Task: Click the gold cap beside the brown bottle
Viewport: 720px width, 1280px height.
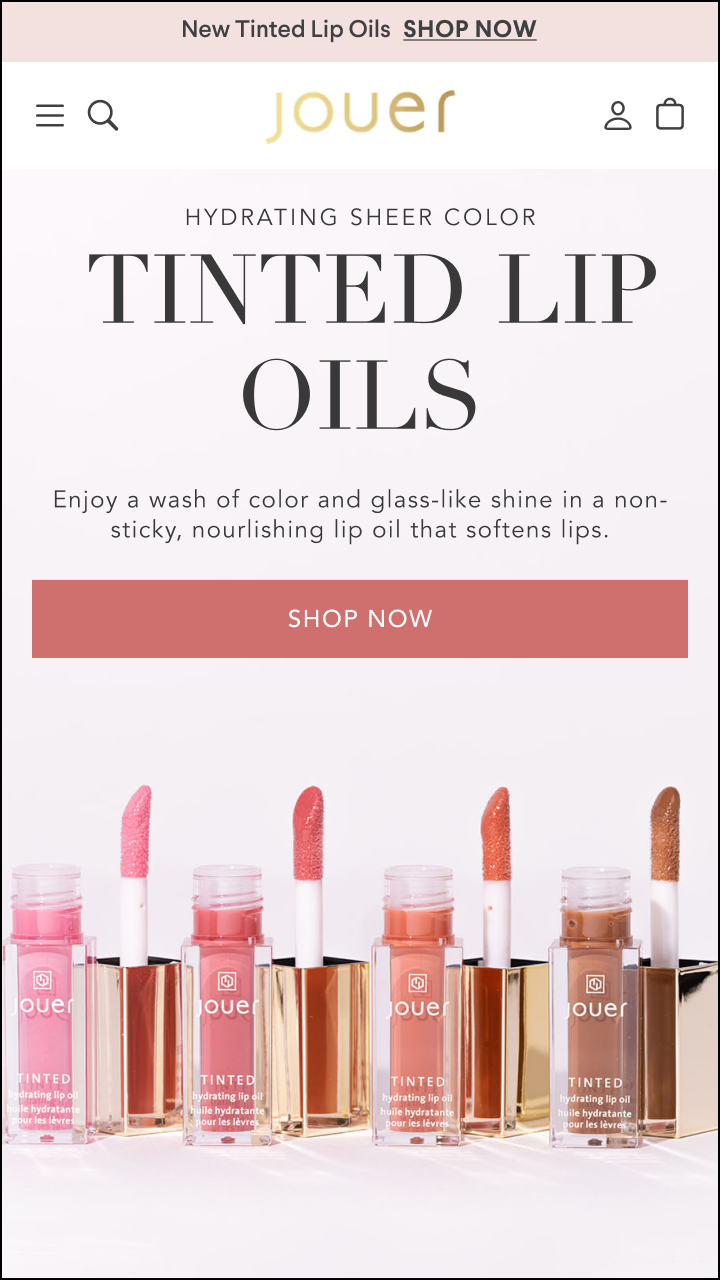Action: pyautogui.click(x=680, y=1050)
